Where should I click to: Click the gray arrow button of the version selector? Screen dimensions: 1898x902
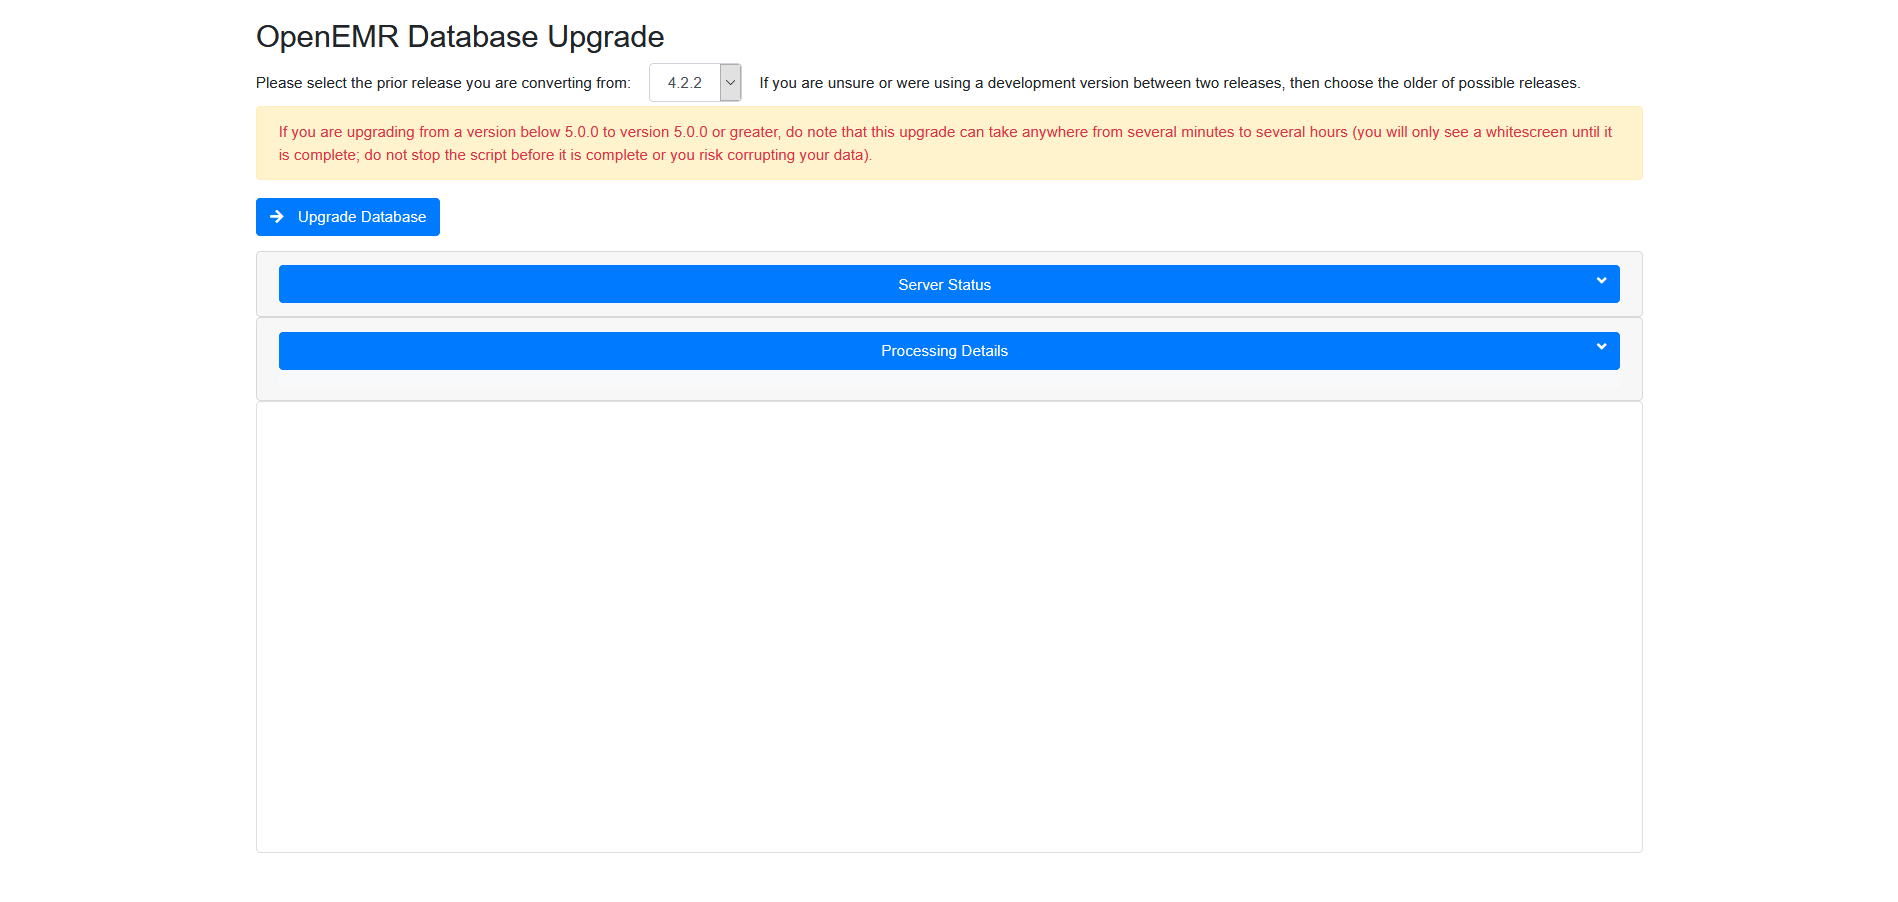(729, 83)
